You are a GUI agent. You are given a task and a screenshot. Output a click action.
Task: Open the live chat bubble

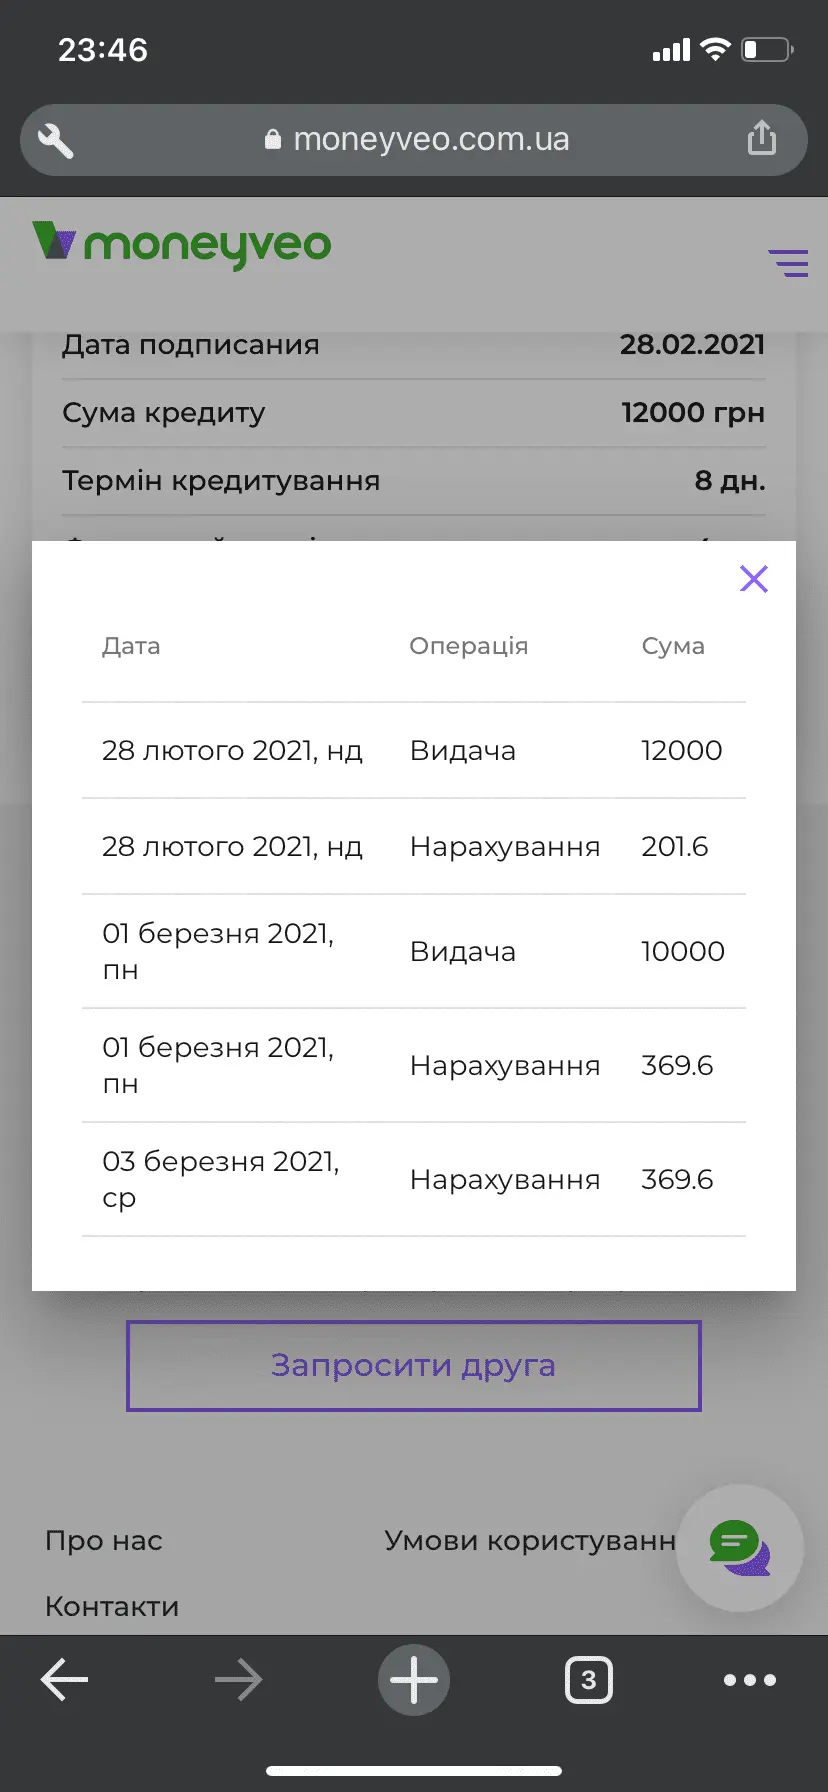pyautogui.click(x=739, y=1547)
